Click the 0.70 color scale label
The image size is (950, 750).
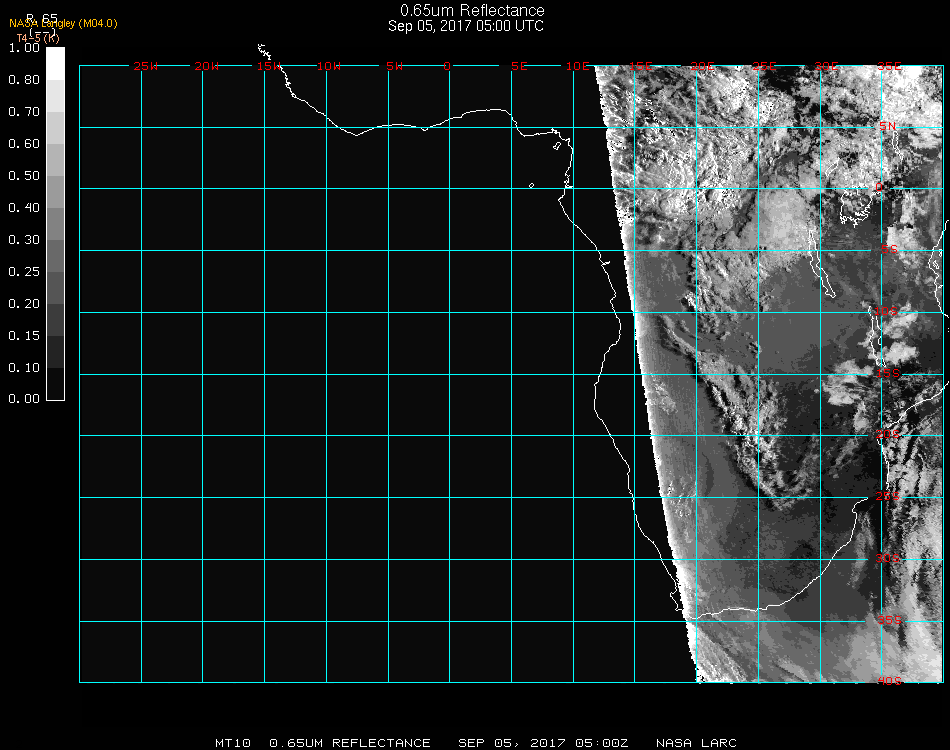(24, 112)
